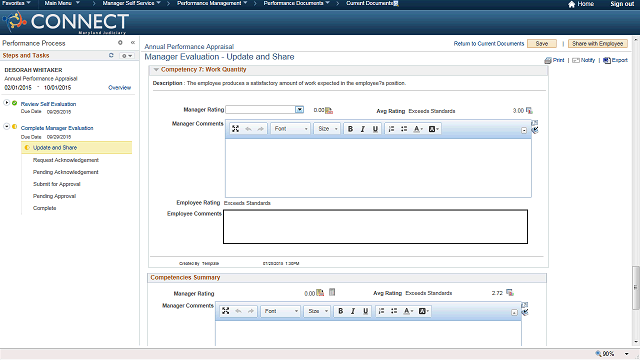Screen dimensions: 640x360
Task: Return to Current Documents
Action: pyautogui.click(x=489, y=44)
